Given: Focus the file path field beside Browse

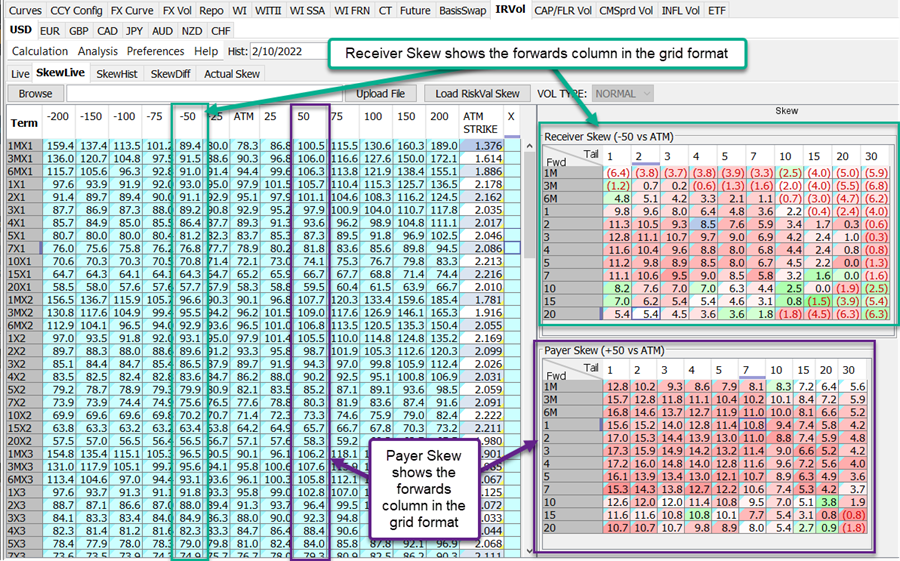Looking at the screenshot, I should pyautogui.click(x=204, y=94).
